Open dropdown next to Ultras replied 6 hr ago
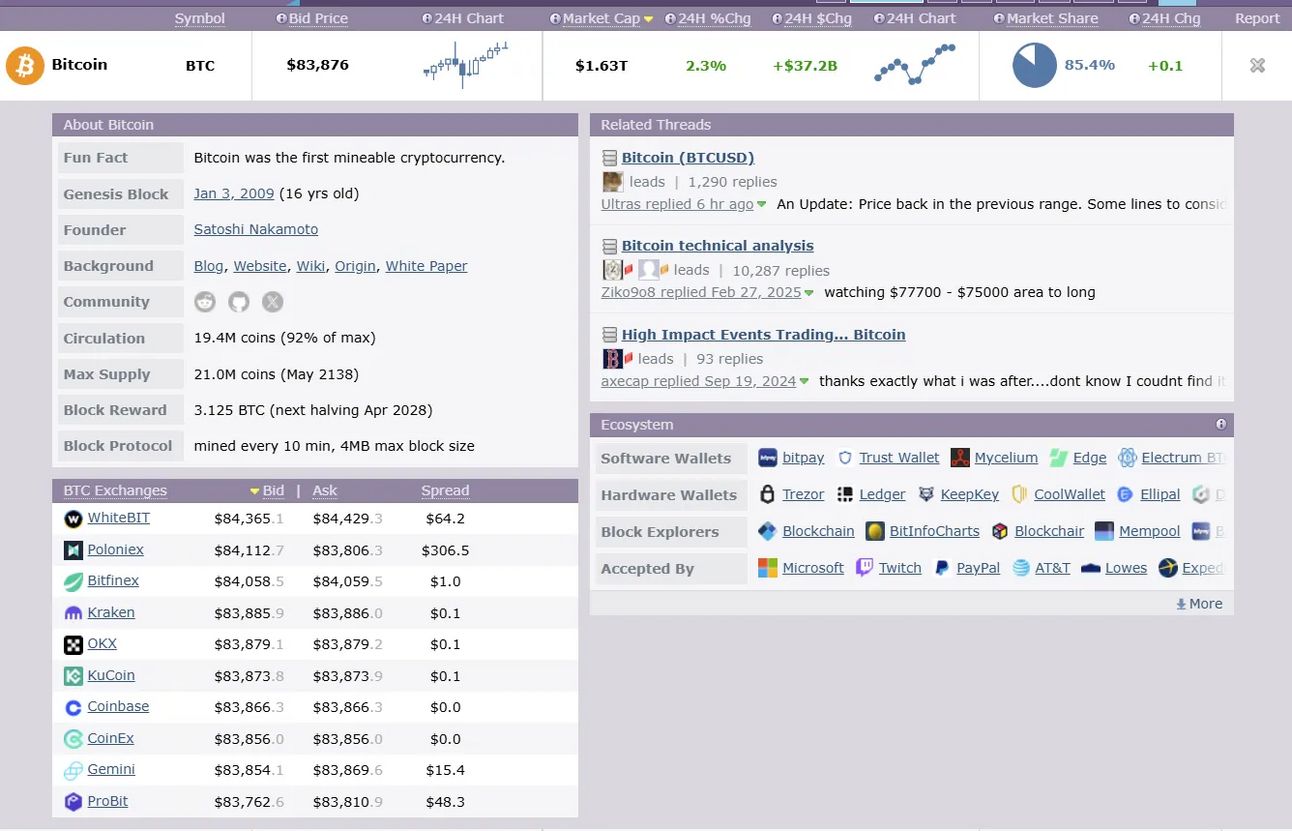1292x831 pixels. (762, 205)
